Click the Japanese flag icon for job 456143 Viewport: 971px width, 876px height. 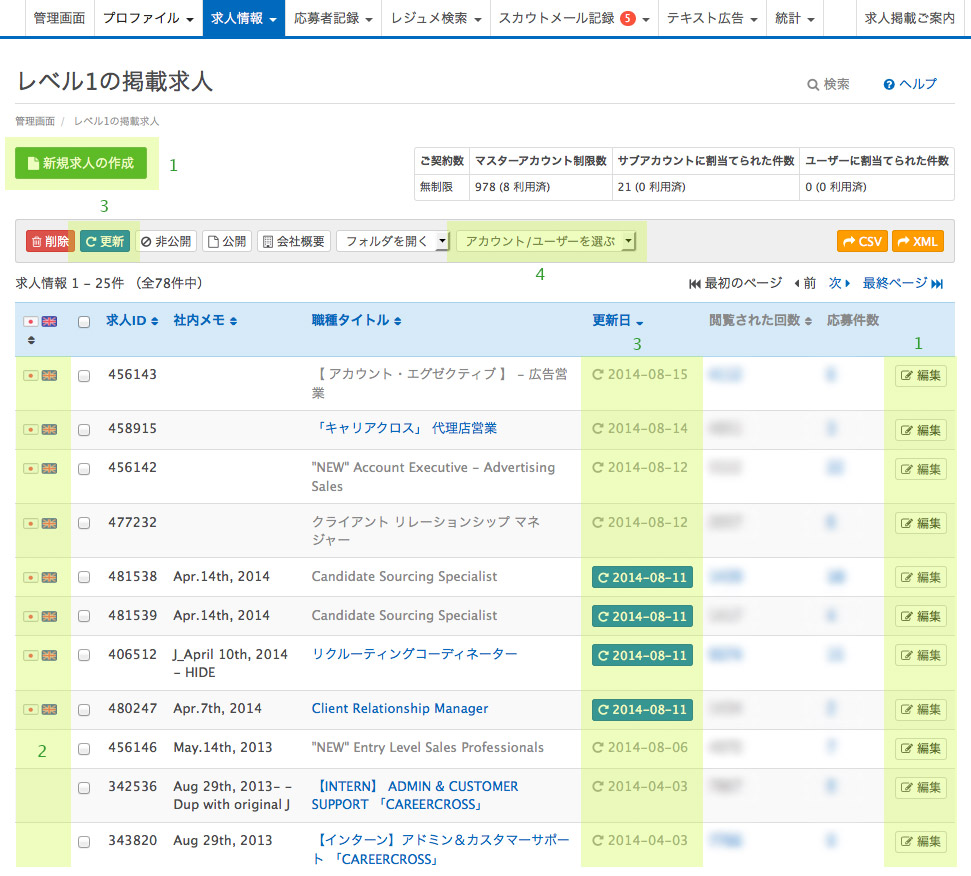coord(30,375)
